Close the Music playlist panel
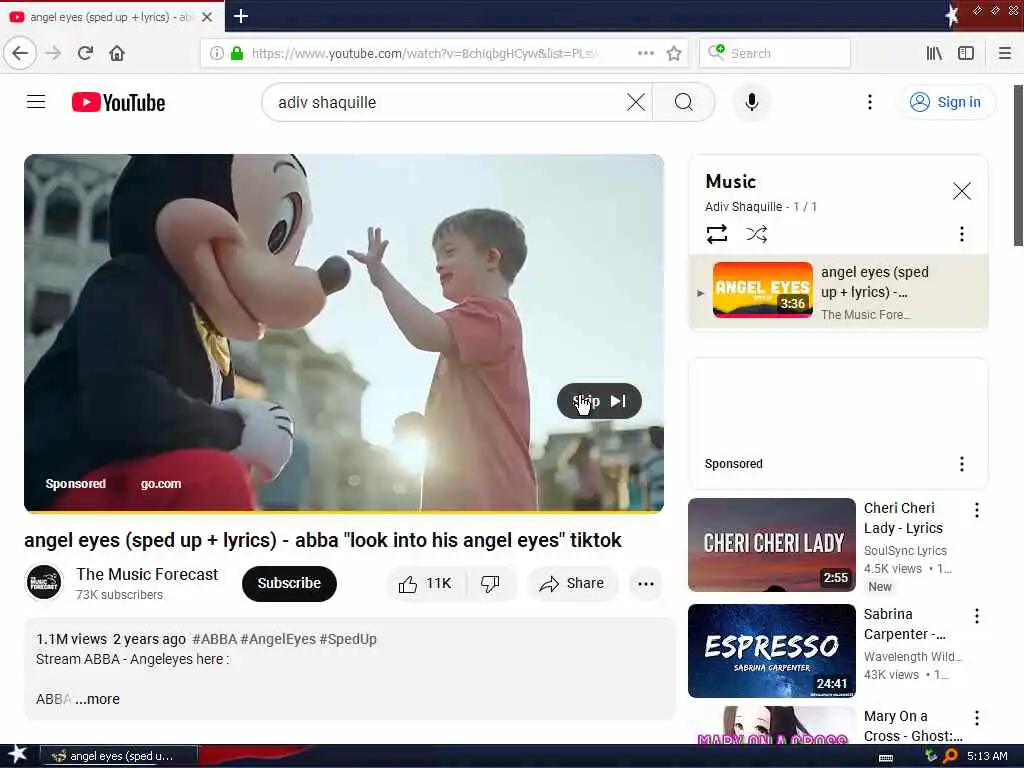The height and width of the screenshot is (768, 1024). point(961,191)
